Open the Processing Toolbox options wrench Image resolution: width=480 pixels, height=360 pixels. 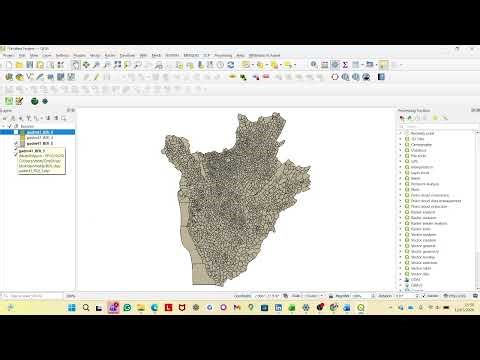[x=445, y=118]
